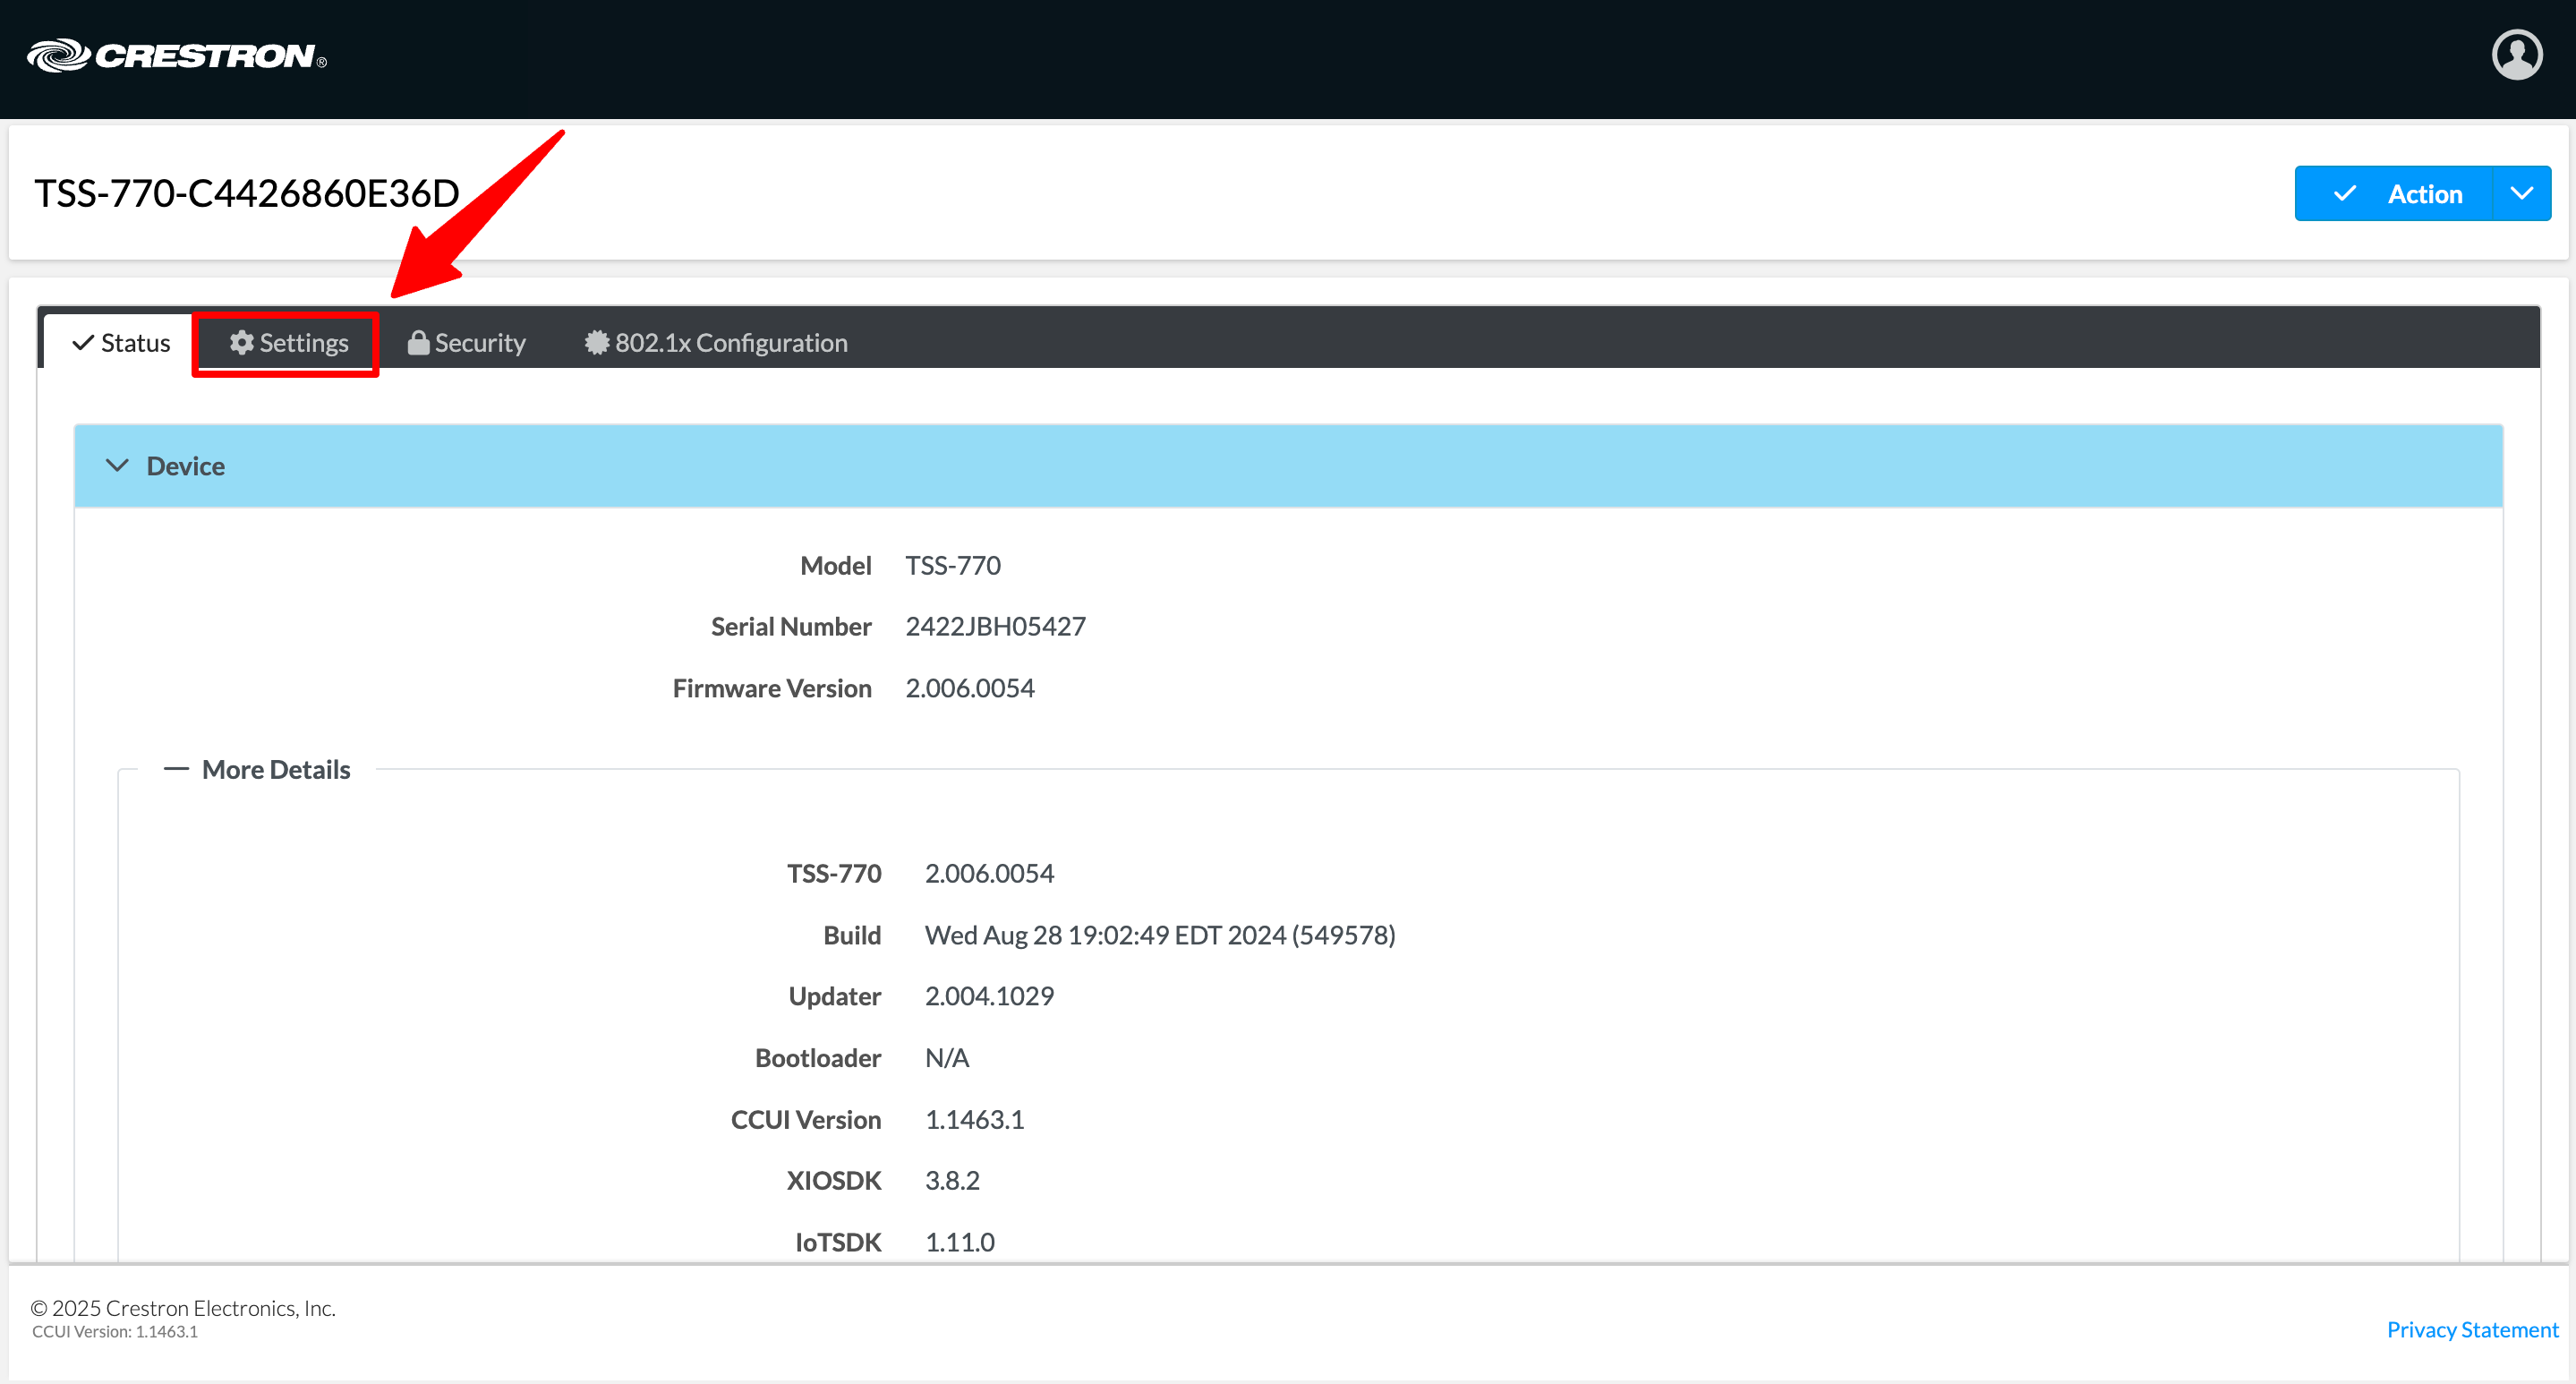Viewport: 2576px width, 1384px height.
Task: Click the Build date value text
Action: 1160,935
